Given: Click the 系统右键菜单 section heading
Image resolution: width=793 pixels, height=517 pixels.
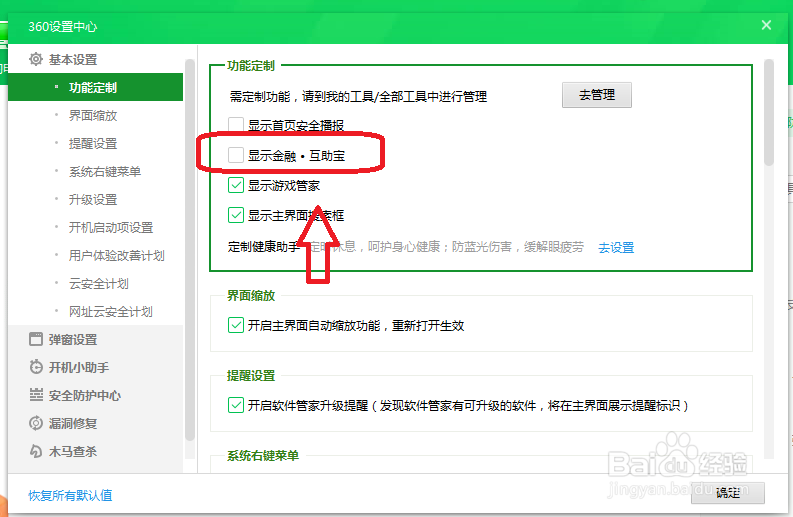Looking at the screenshot, I should pyautogui.click(x=262, y=455).
